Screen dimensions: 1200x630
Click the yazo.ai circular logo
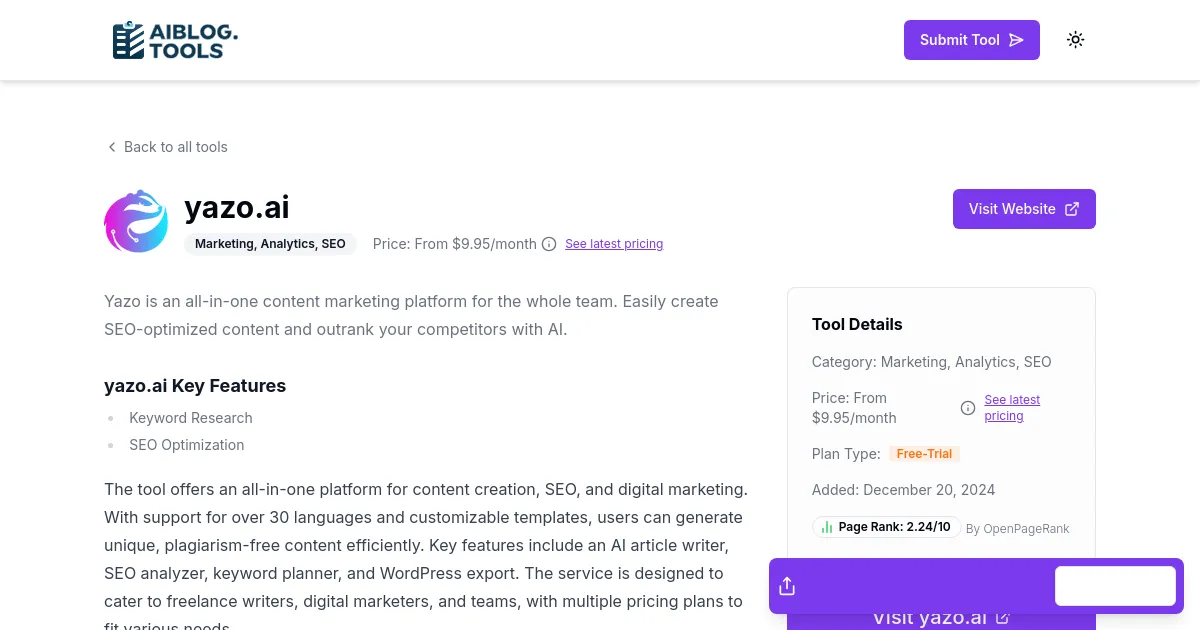[x=136, y=221]
